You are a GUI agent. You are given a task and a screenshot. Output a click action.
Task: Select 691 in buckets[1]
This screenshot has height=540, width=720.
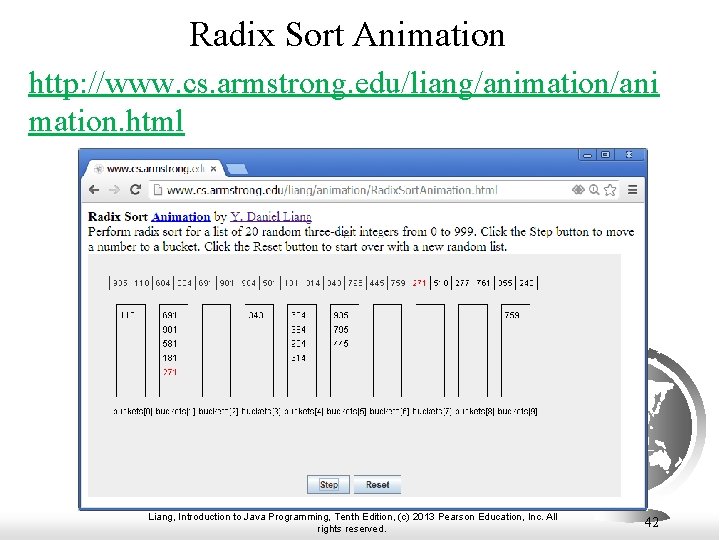169,315
